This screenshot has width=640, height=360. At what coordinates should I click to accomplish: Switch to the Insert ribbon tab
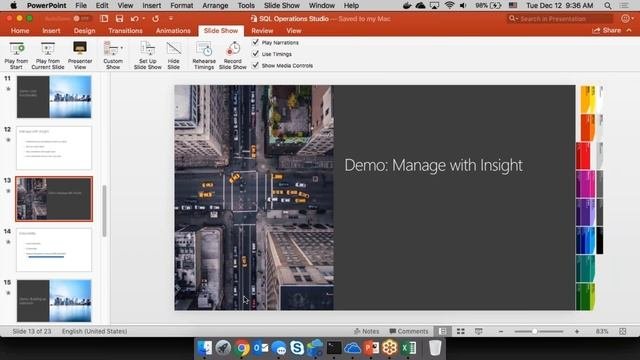point(51,31)
